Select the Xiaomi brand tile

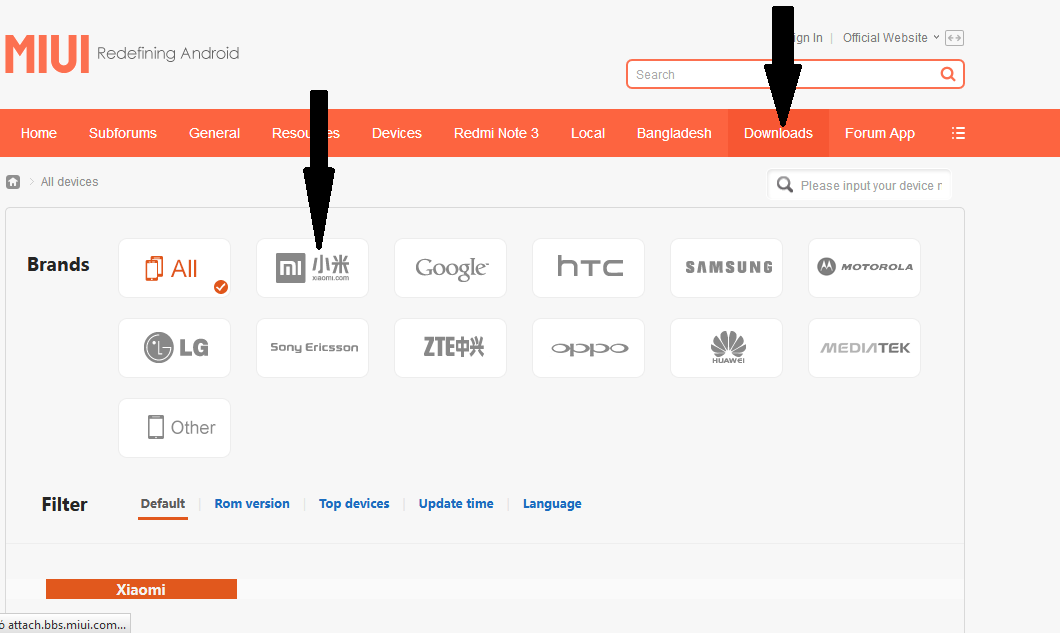pos(312,268)
